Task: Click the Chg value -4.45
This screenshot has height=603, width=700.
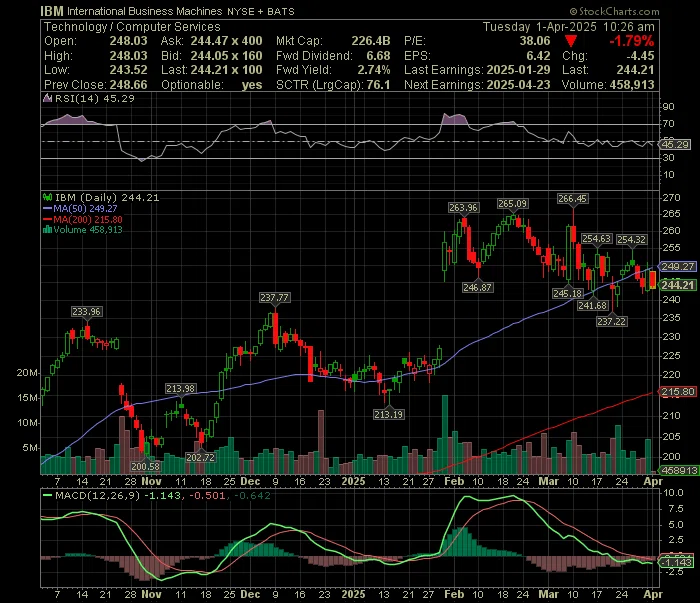Action: (x=640, y=56)
